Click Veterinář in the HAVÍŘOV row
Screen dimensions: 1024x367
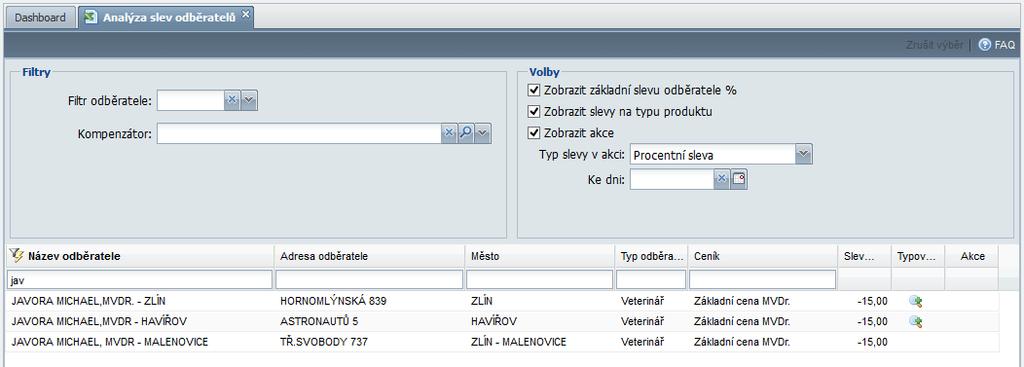[642, 321]
